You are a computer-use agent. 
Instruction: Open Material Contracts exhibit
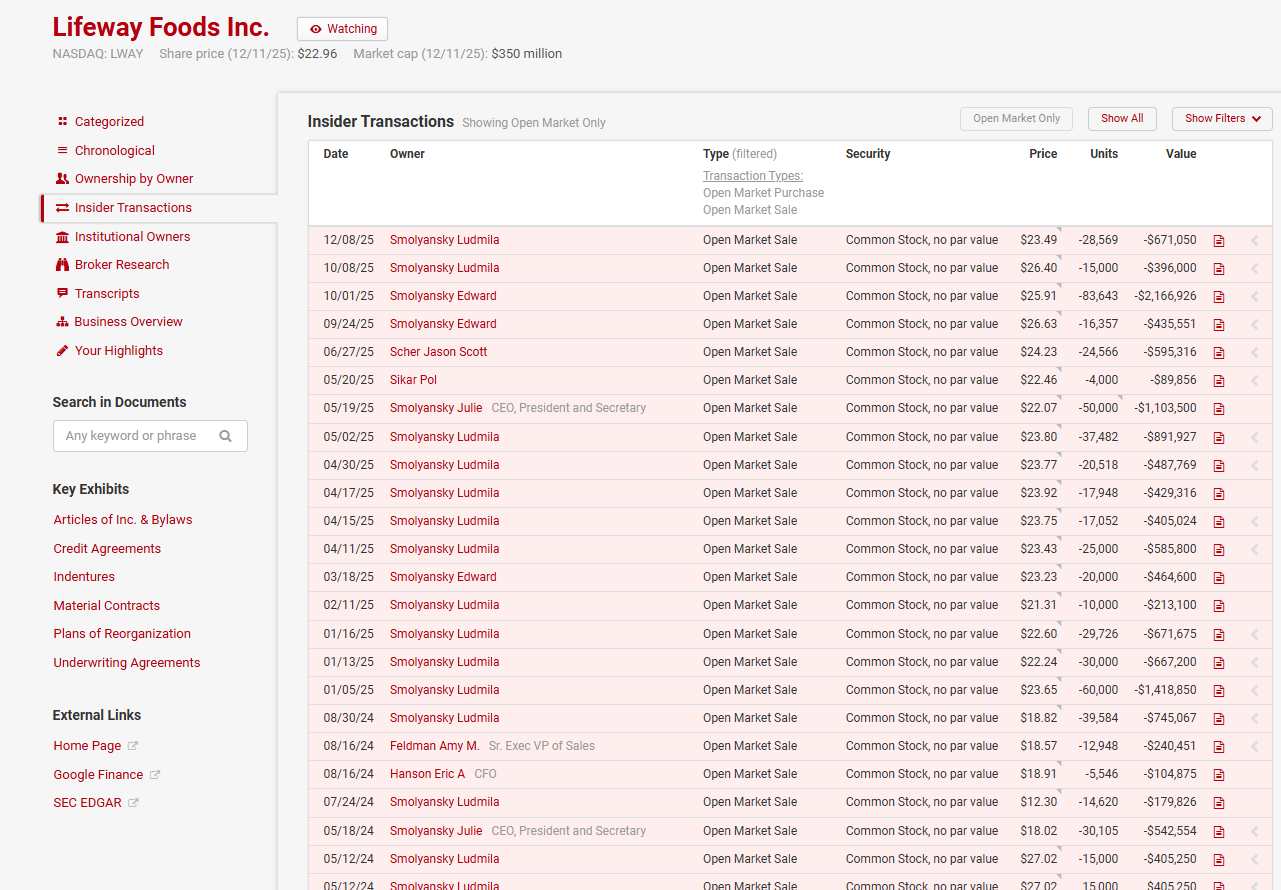tap(107, 606)
